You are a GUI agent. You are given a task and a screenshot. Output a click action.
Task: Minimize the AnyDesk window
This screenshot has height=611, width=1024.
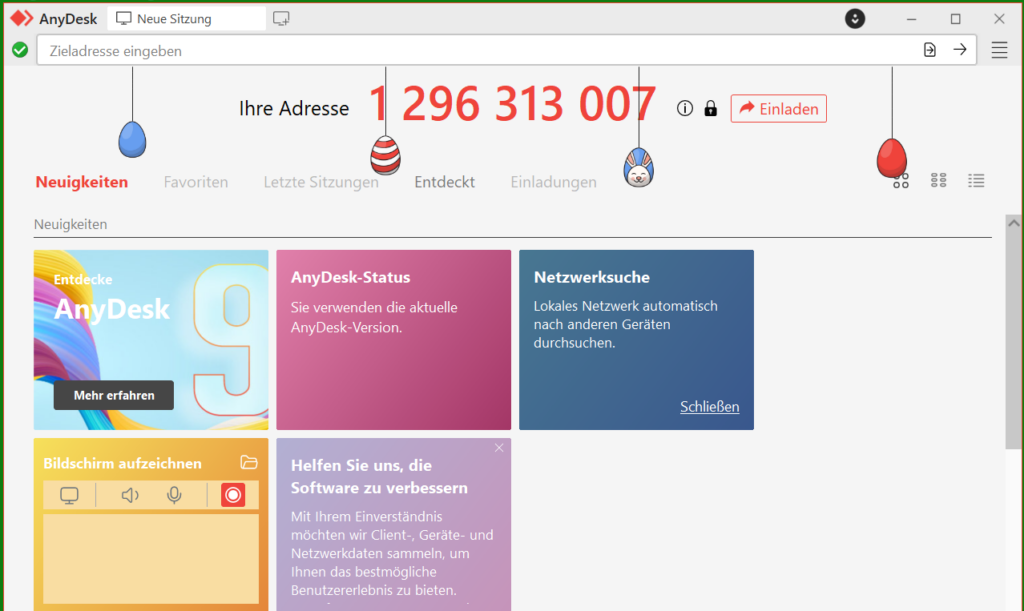click(x=911, y=19)
